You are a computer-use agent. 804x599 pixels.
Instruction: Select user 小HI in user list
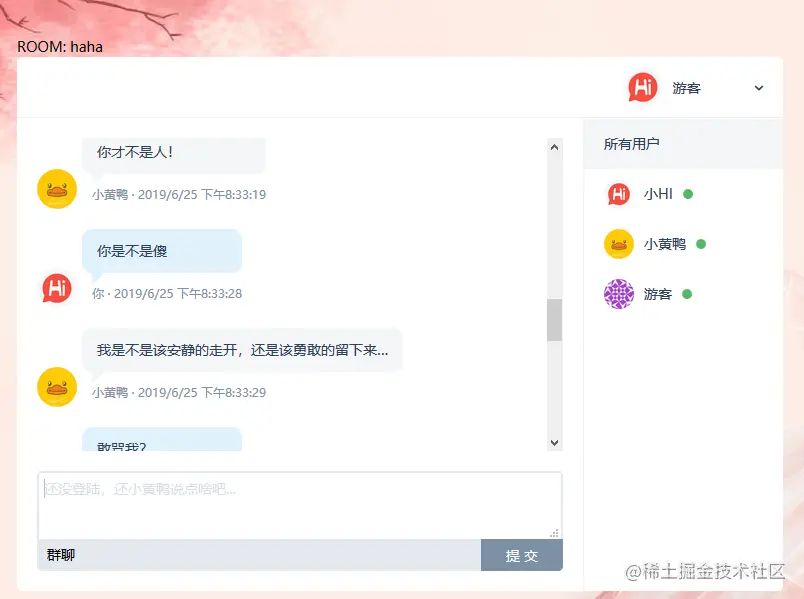pos(683,194)
